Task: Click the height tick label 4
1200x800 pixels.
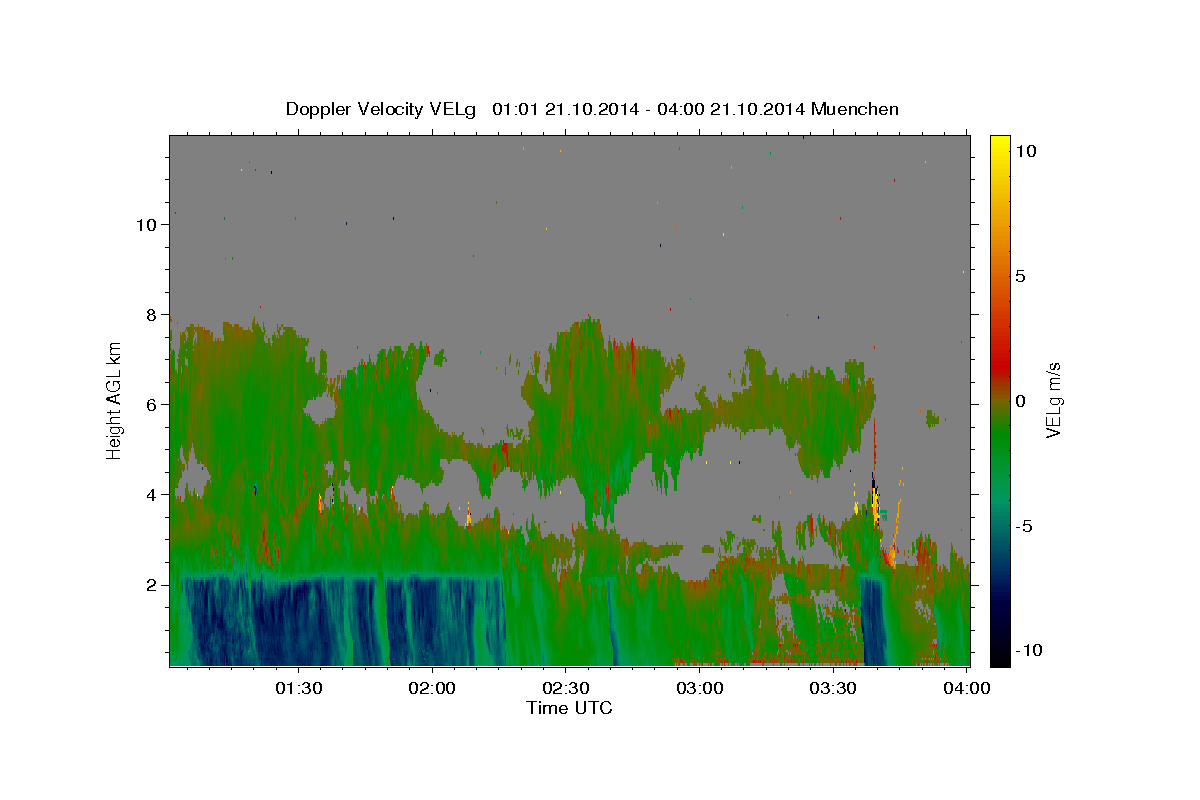Action: click(x=152, y=495)
